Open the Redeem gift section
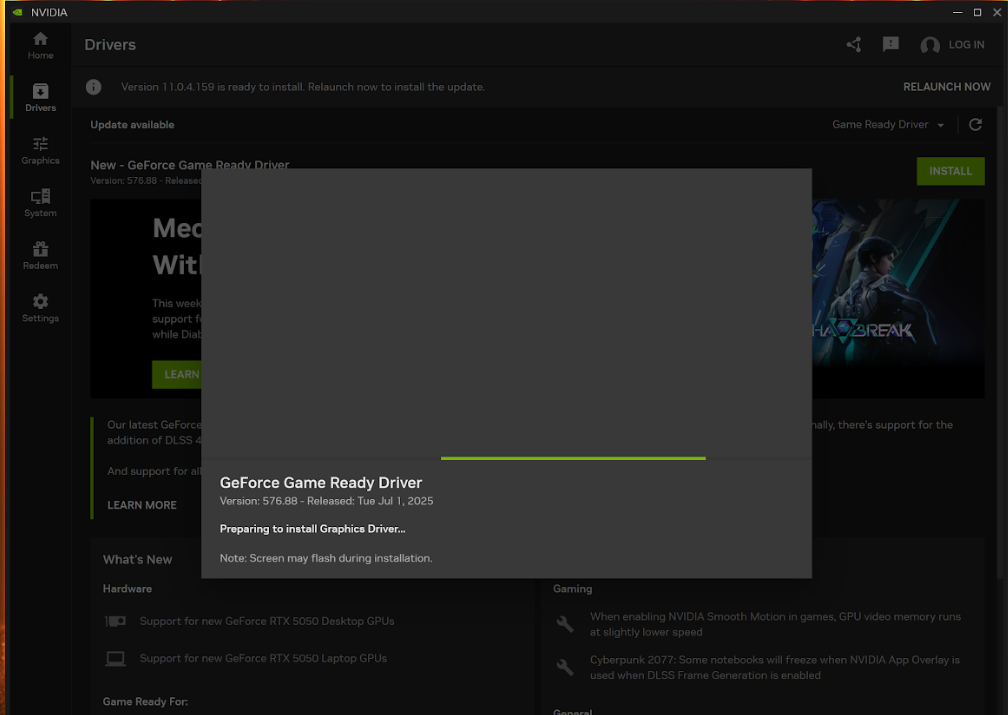 tap(40, 256)
